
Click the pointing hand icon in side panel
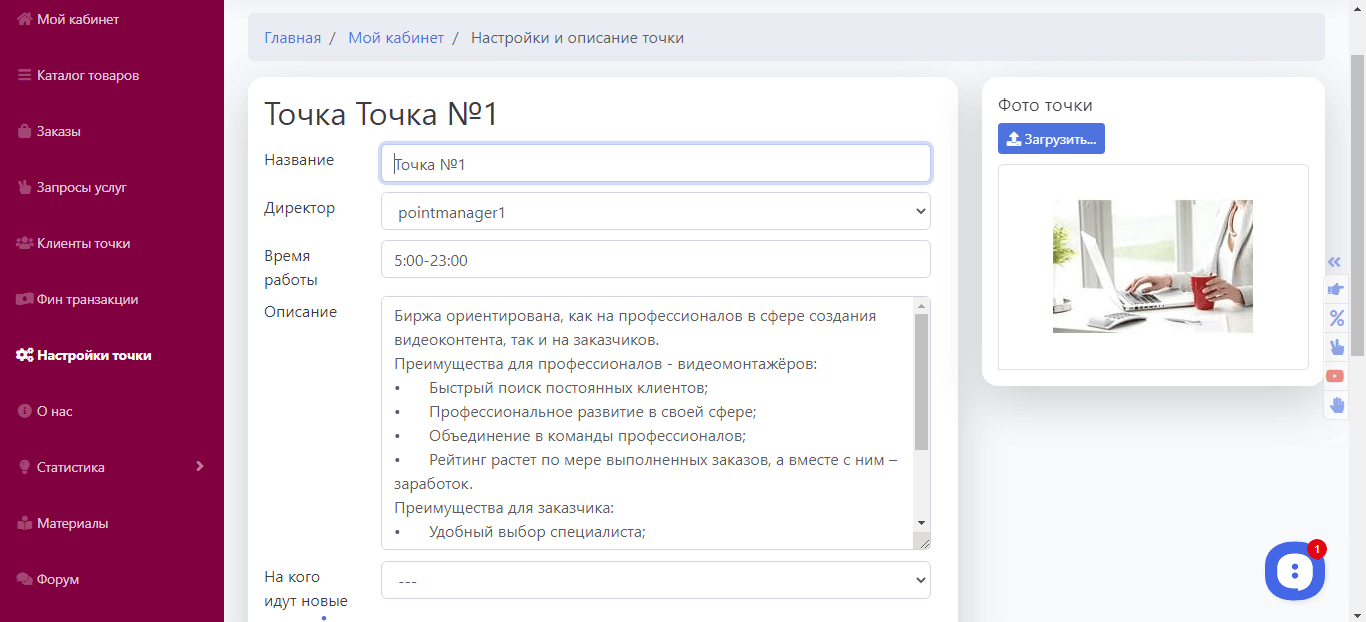[x=1335, y=290]
